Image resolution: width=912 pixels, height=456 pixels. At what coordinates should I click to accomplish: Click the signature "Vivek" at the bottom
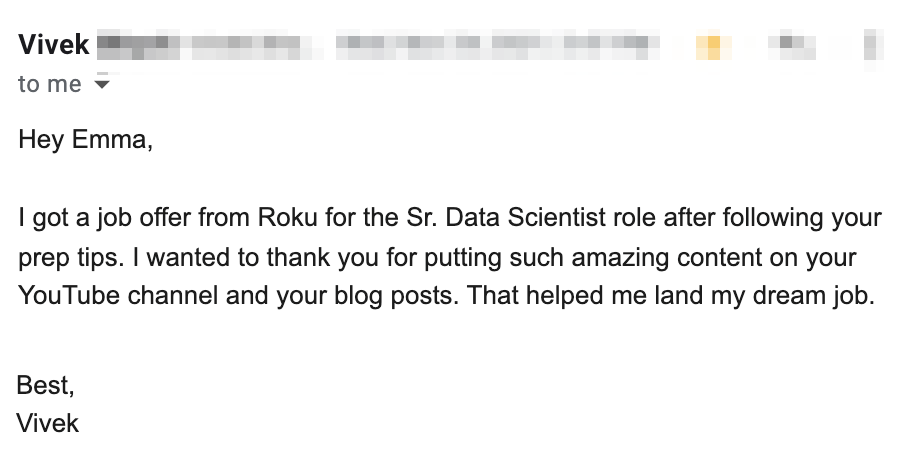[48, 423]
